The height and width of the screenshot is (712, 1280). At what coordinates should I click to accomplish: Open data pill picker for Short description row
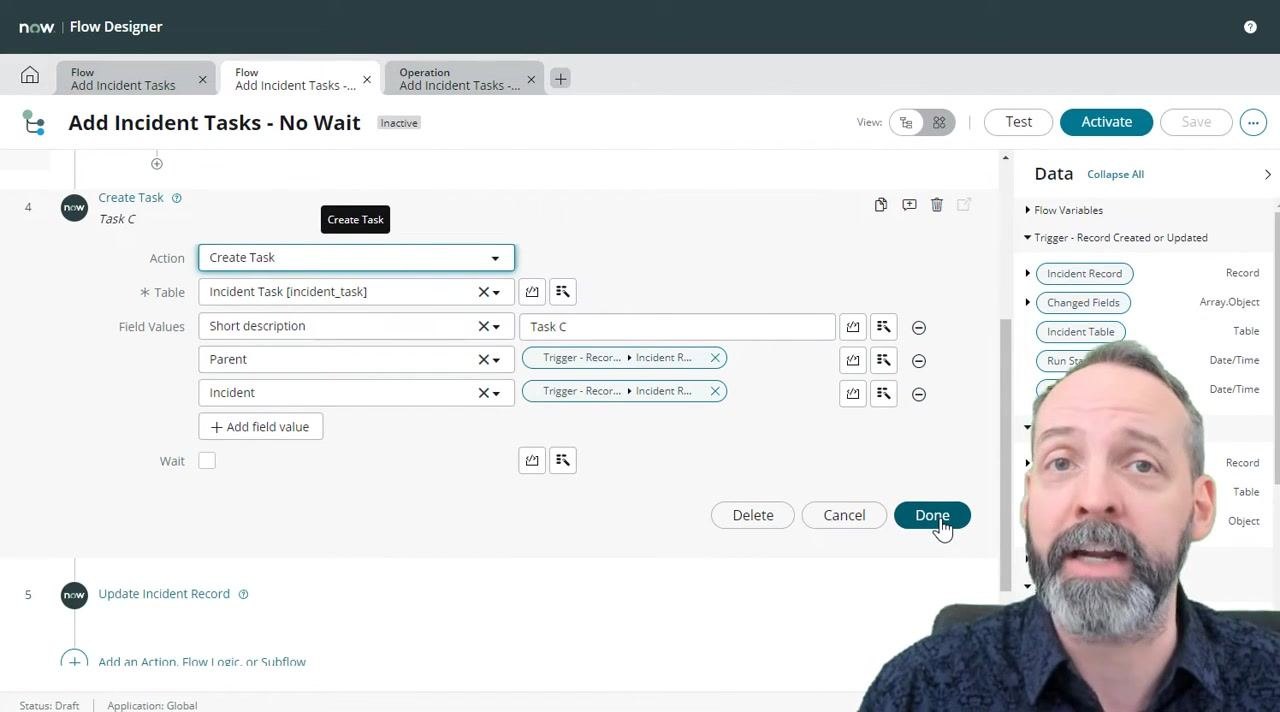(x=884, y=327)
